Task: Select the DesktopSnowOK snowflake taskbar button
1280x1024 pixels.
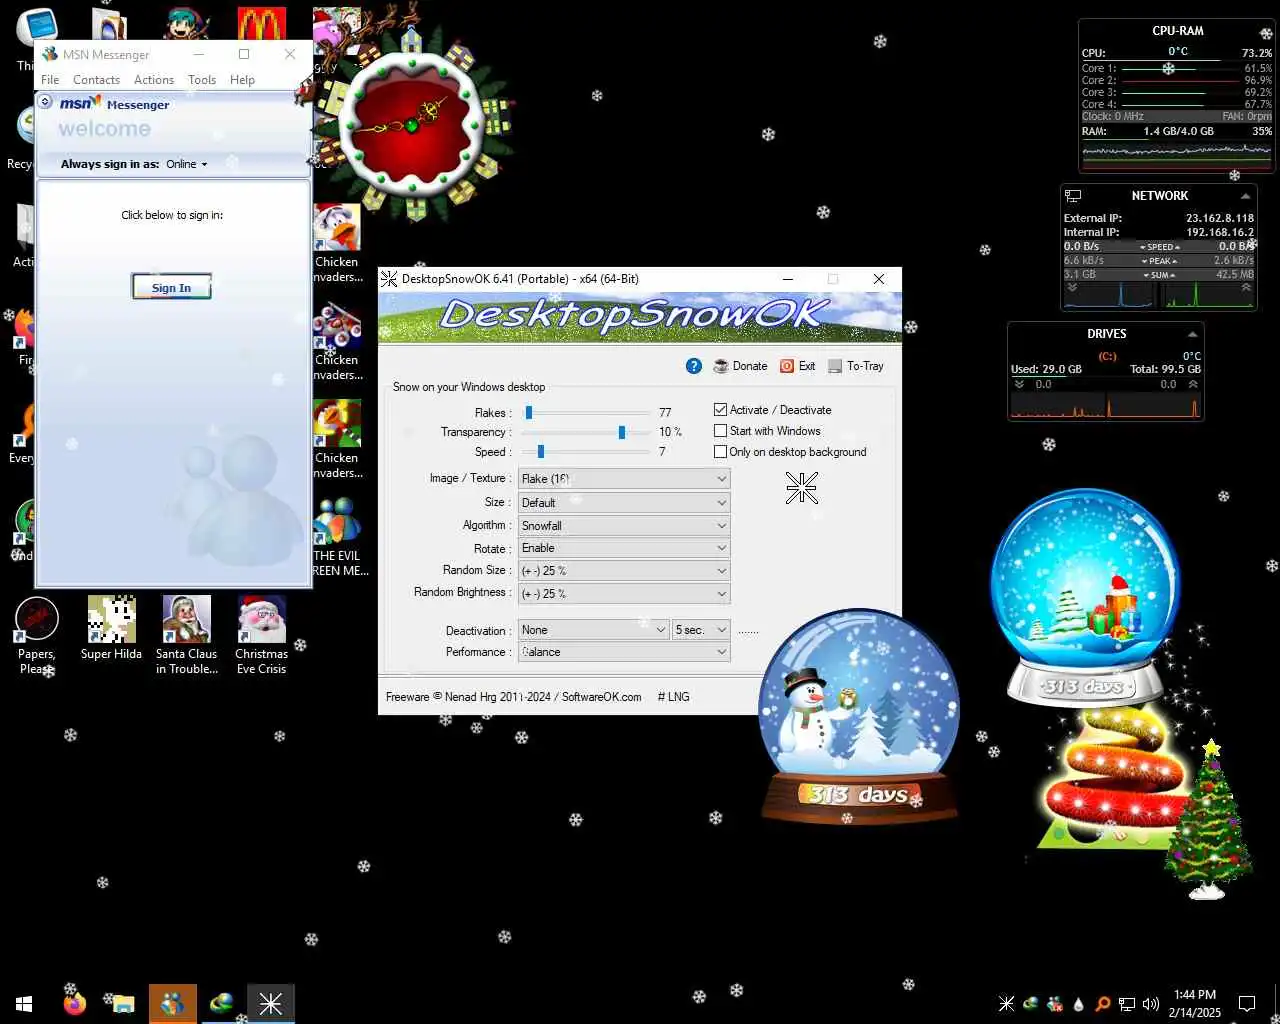Action: point(270,1003)
